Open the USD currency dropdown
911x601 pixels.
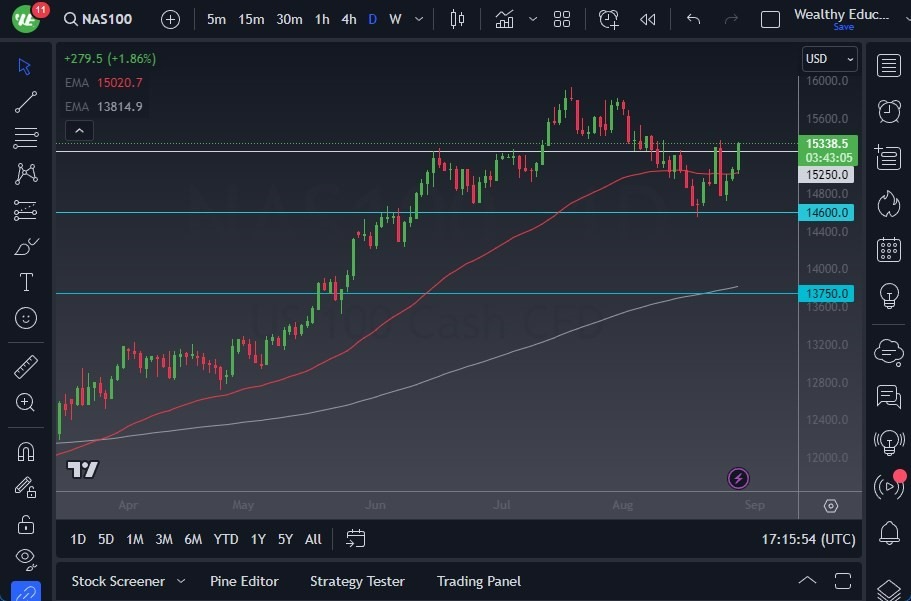click(x=830, y=58)
